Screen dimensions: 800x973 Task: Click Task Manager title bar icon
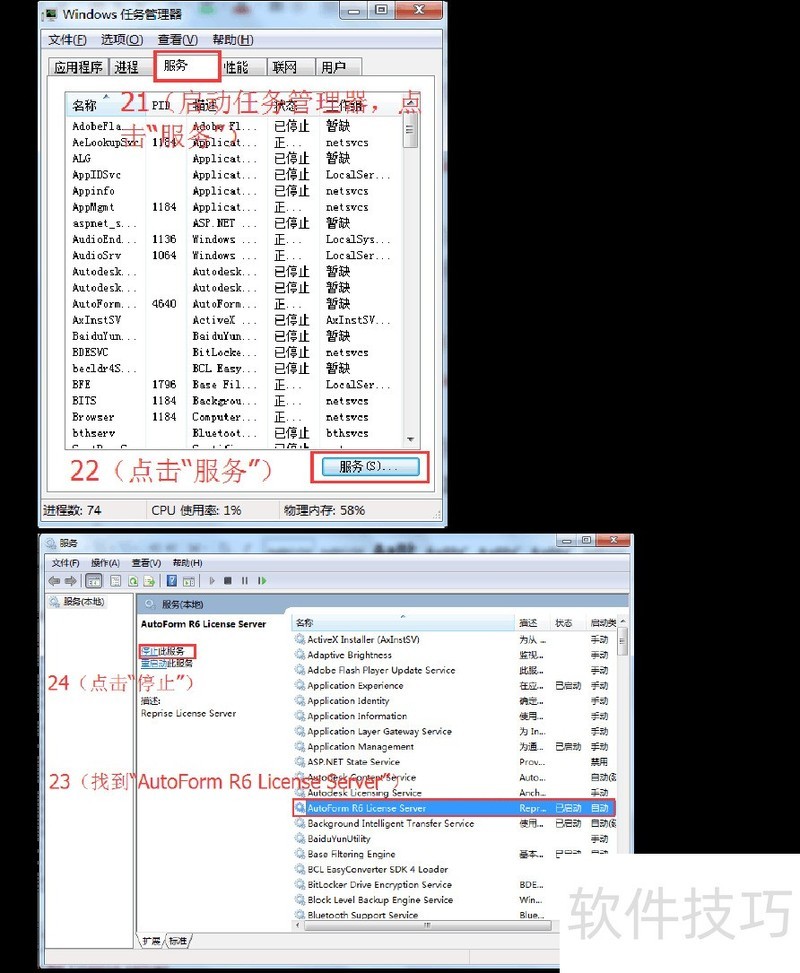(x=51, y=13)
